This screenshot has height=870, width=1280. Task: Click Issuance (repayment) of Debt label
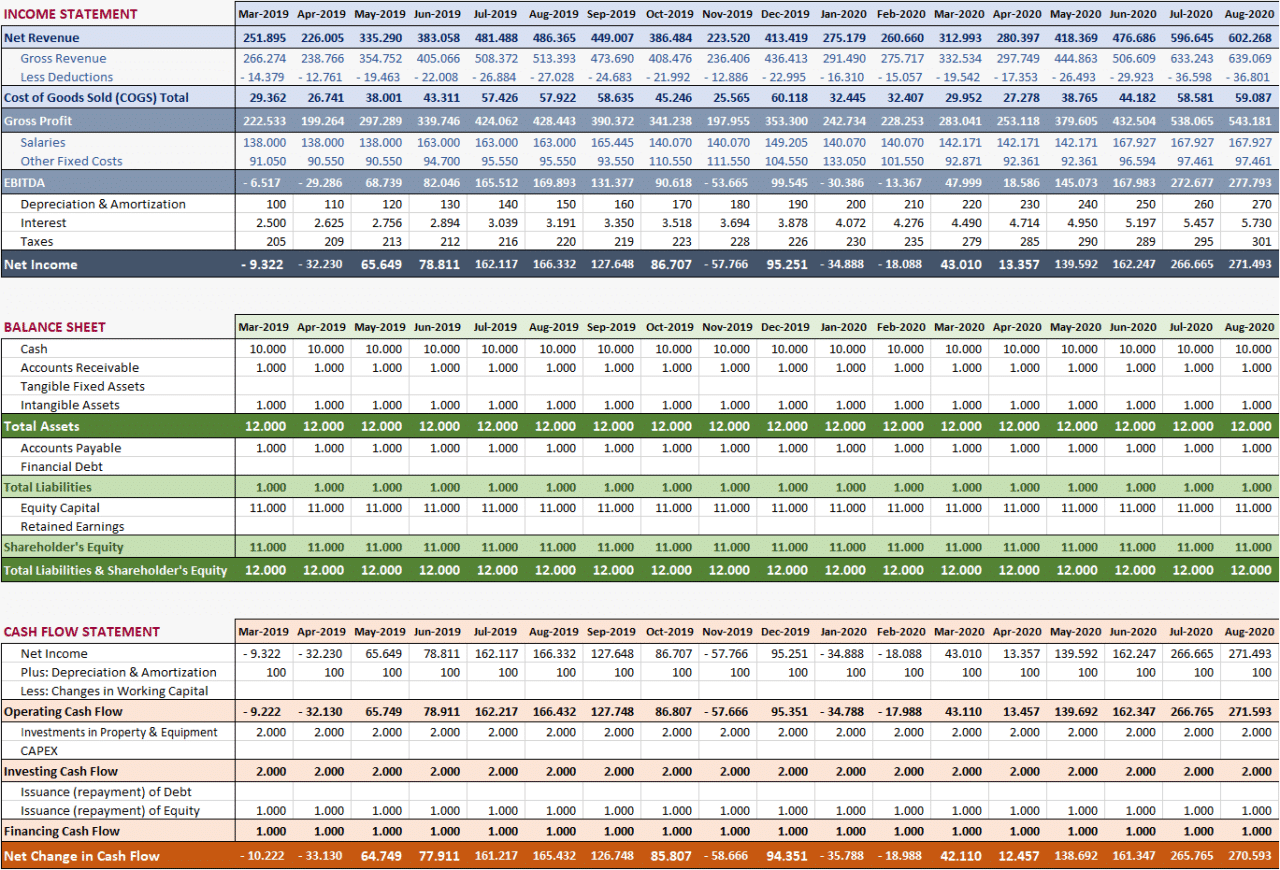click(x=106, y=792)
